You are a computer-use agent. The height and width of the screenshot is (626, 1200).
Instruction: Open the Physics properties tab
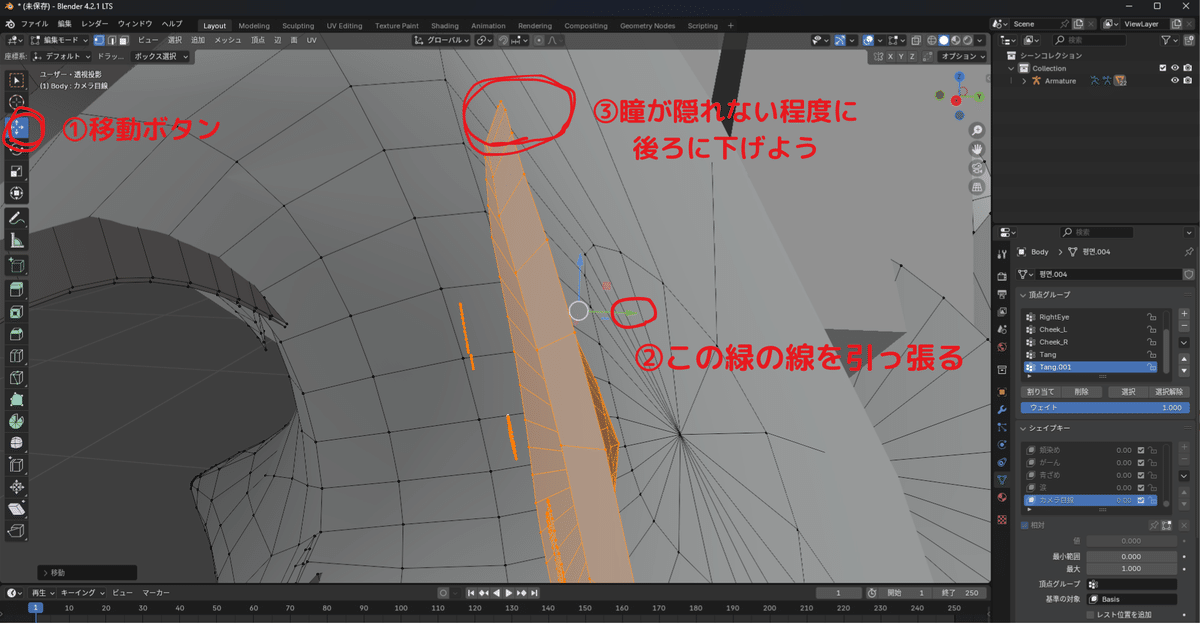tap(1002, 445)
